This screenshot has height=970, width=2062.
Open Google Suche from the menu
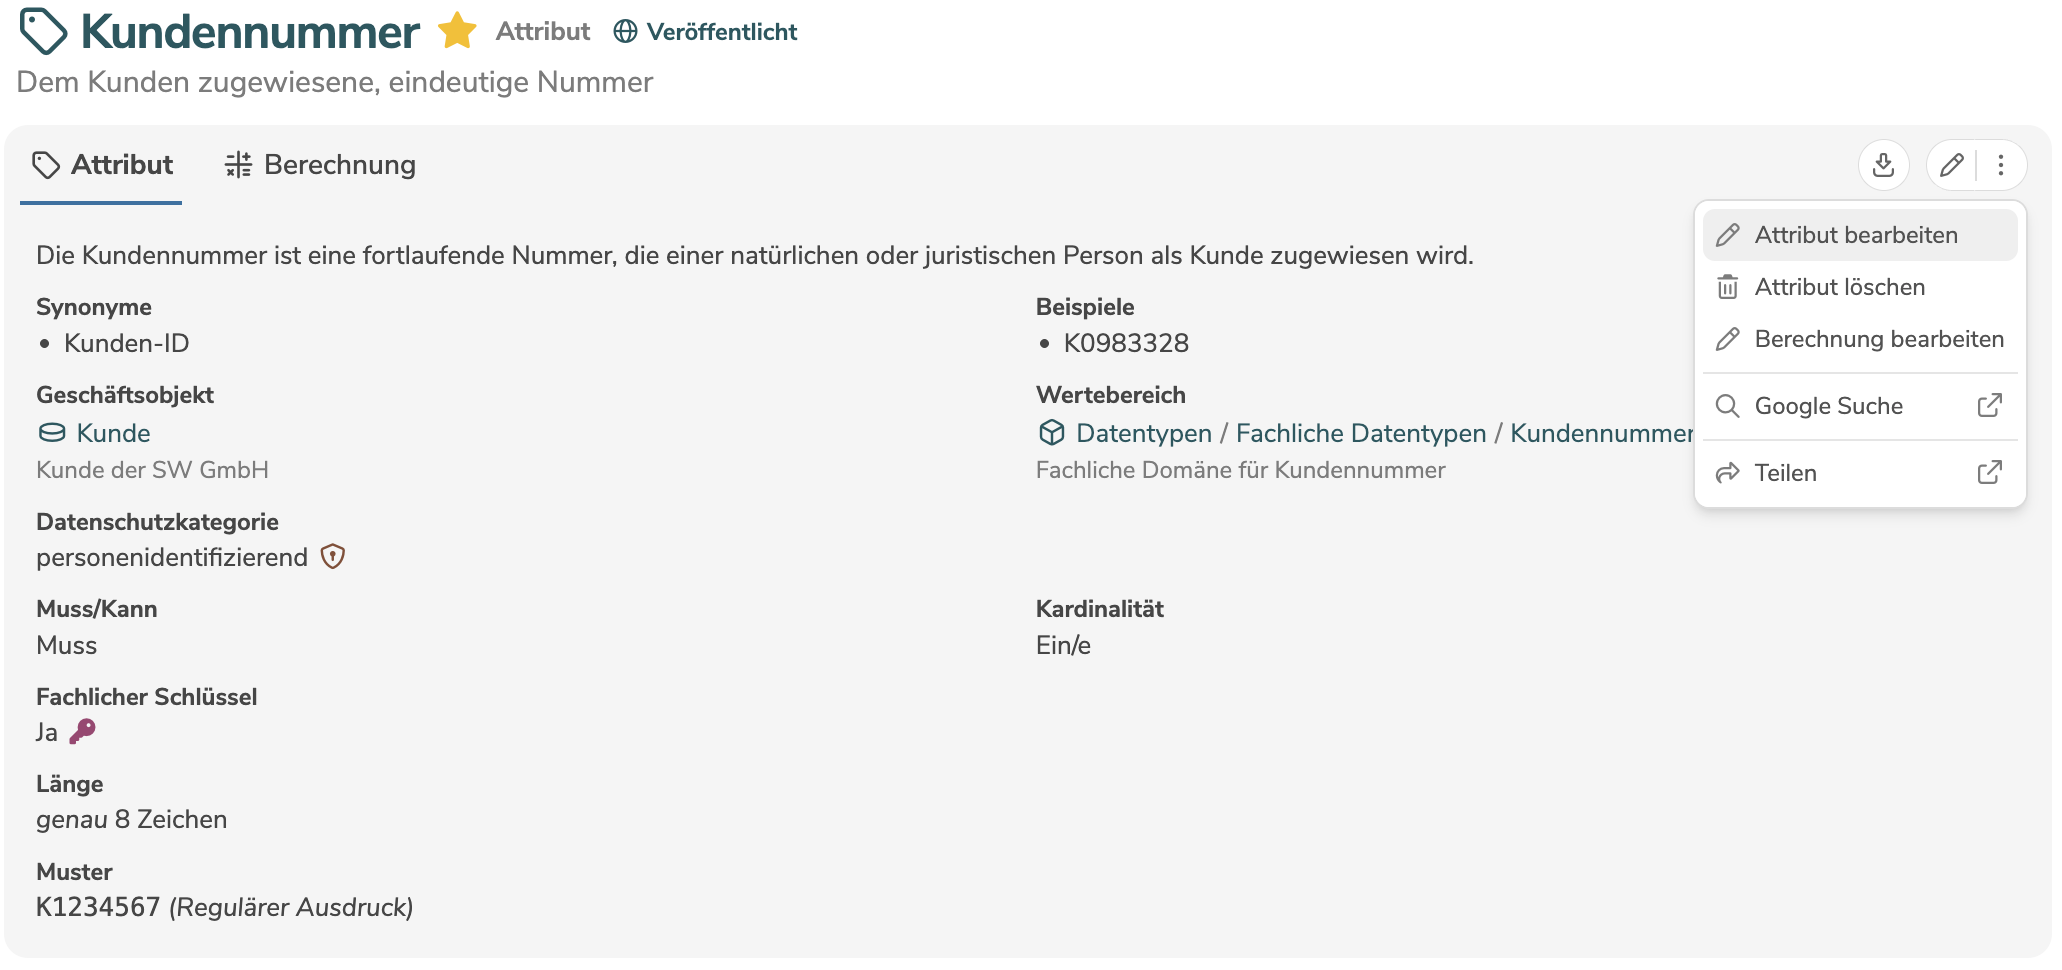(x=1828, y=406)
